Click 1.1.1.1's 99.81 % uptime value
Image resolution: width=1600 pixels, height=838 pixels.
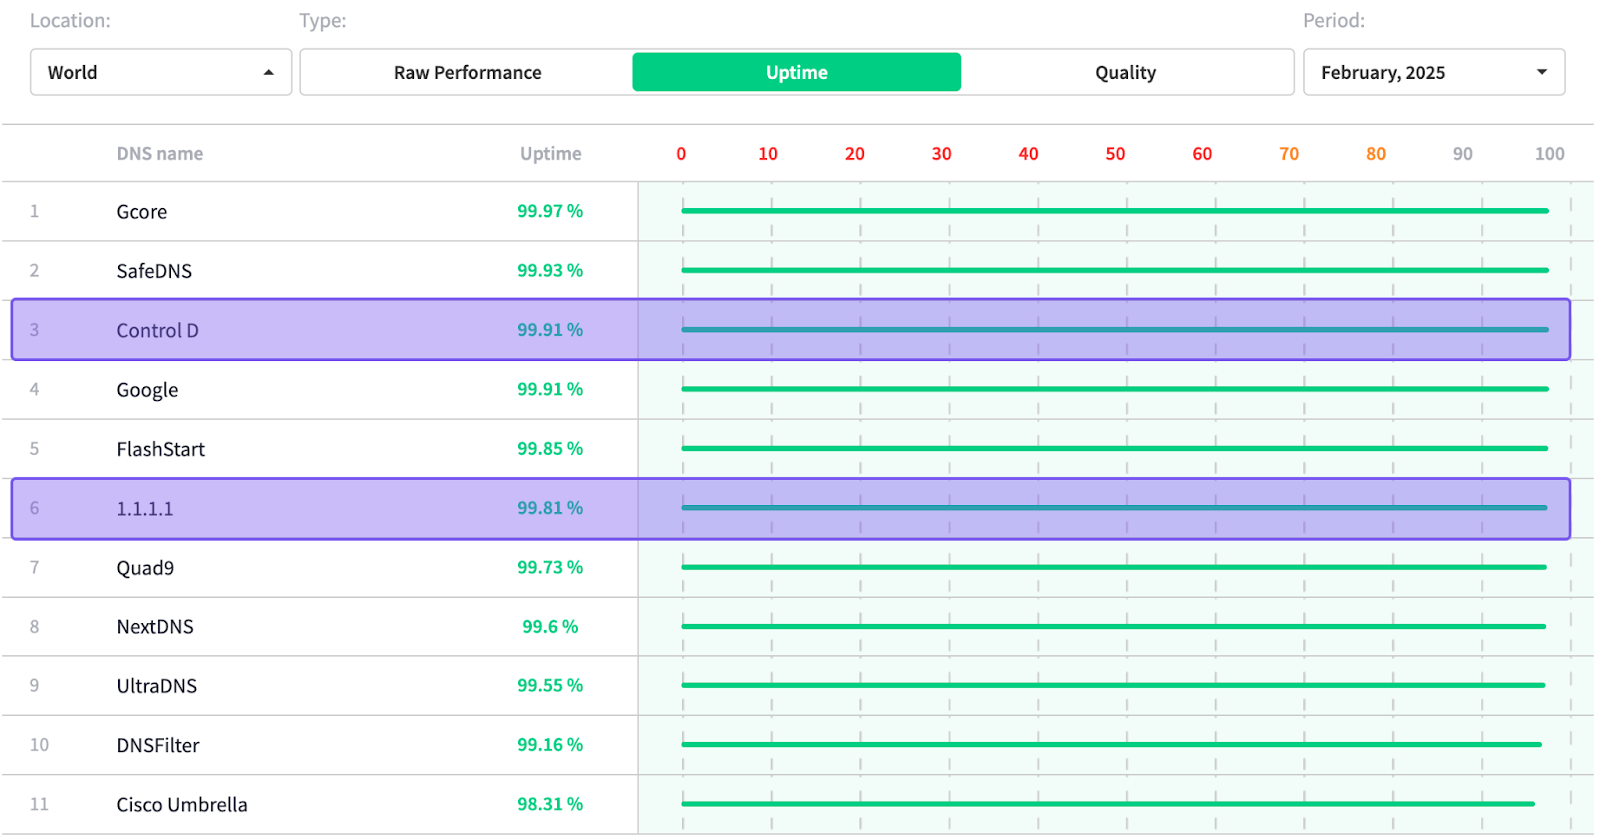click(550, 507)
